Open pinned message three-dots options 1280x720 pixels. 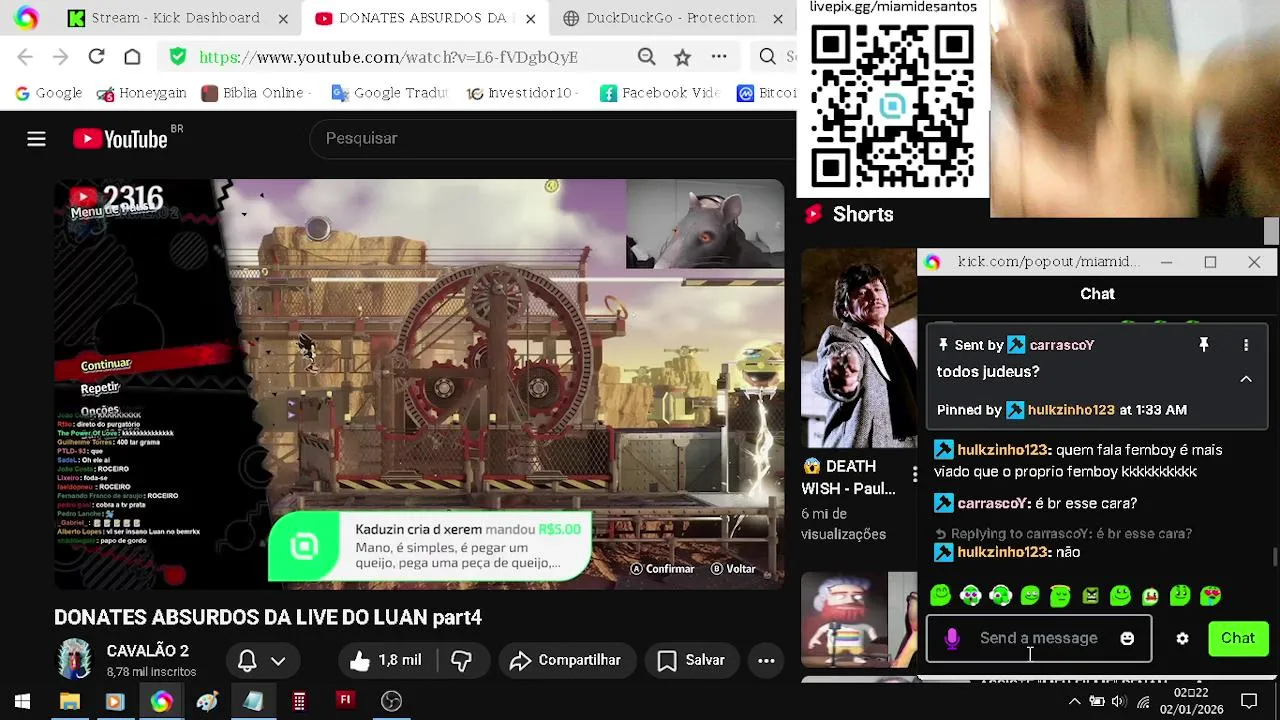click(x=1246, y=345)
